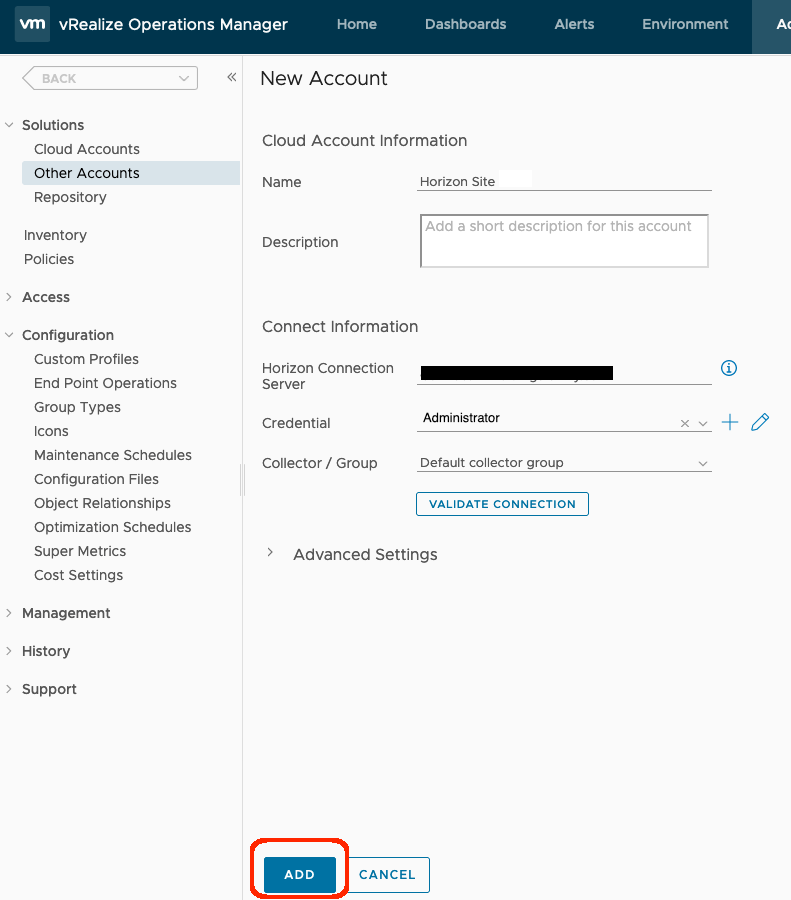Click the vm logo icon
This screenshot has width=791, height=900.
click(32, 24)
